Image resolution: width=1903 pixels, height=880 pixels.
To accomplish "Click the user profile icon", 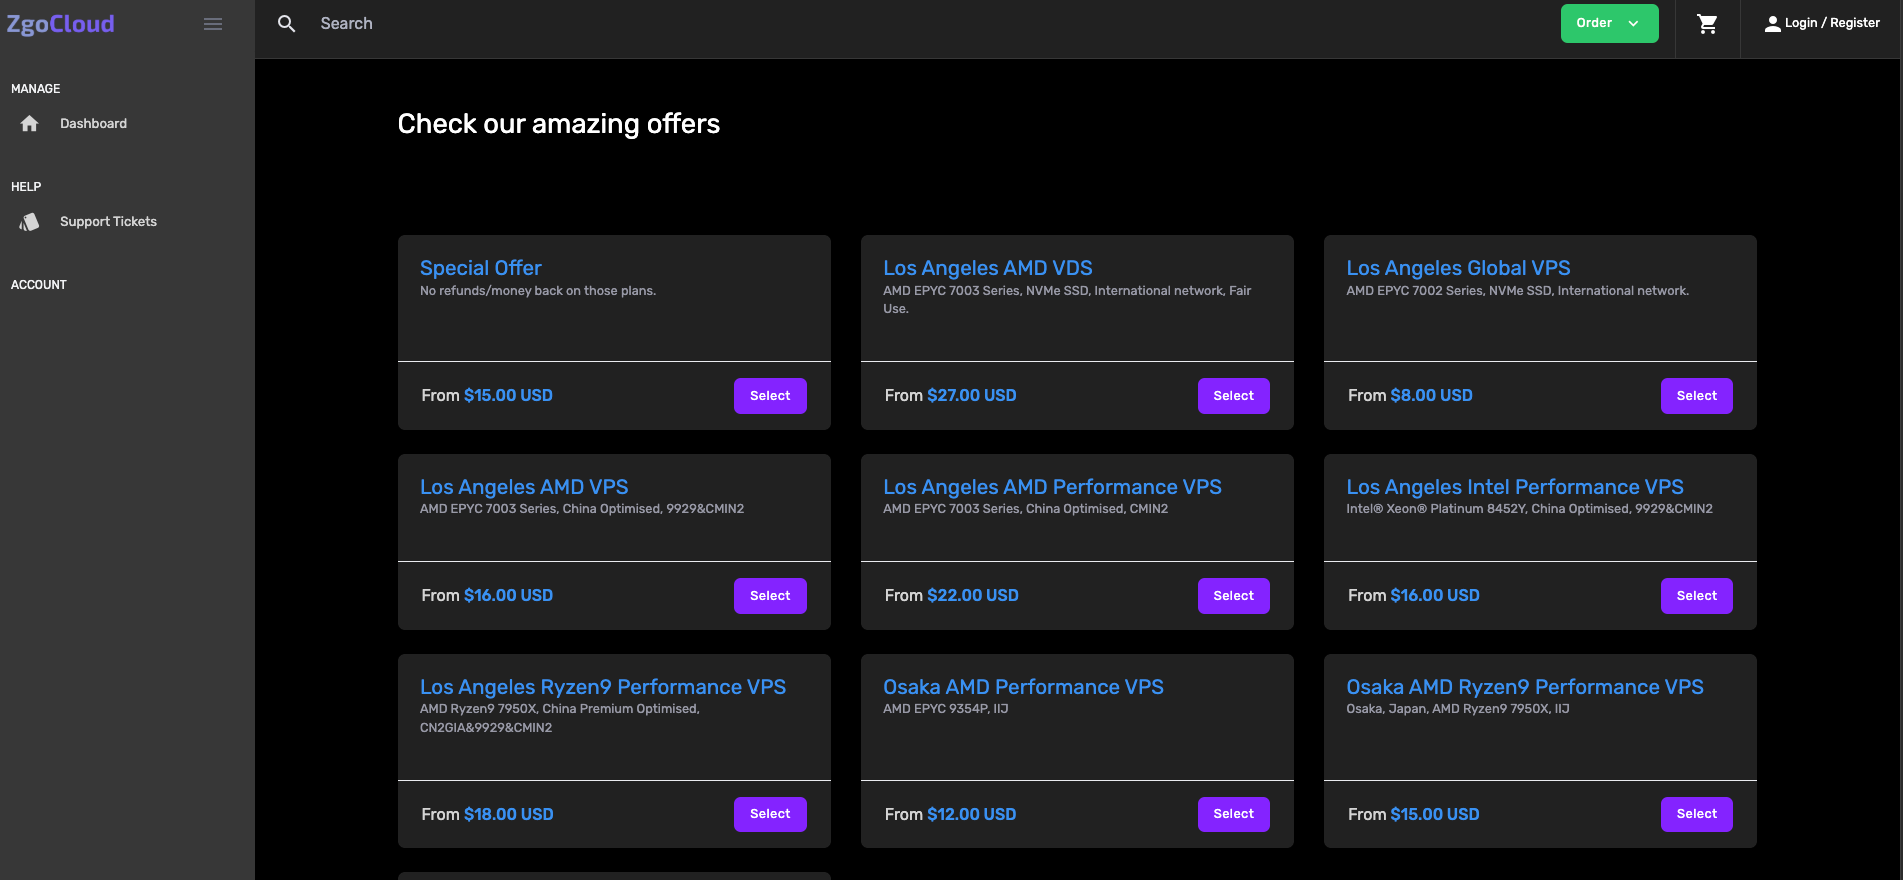I will pos(1773,24).
